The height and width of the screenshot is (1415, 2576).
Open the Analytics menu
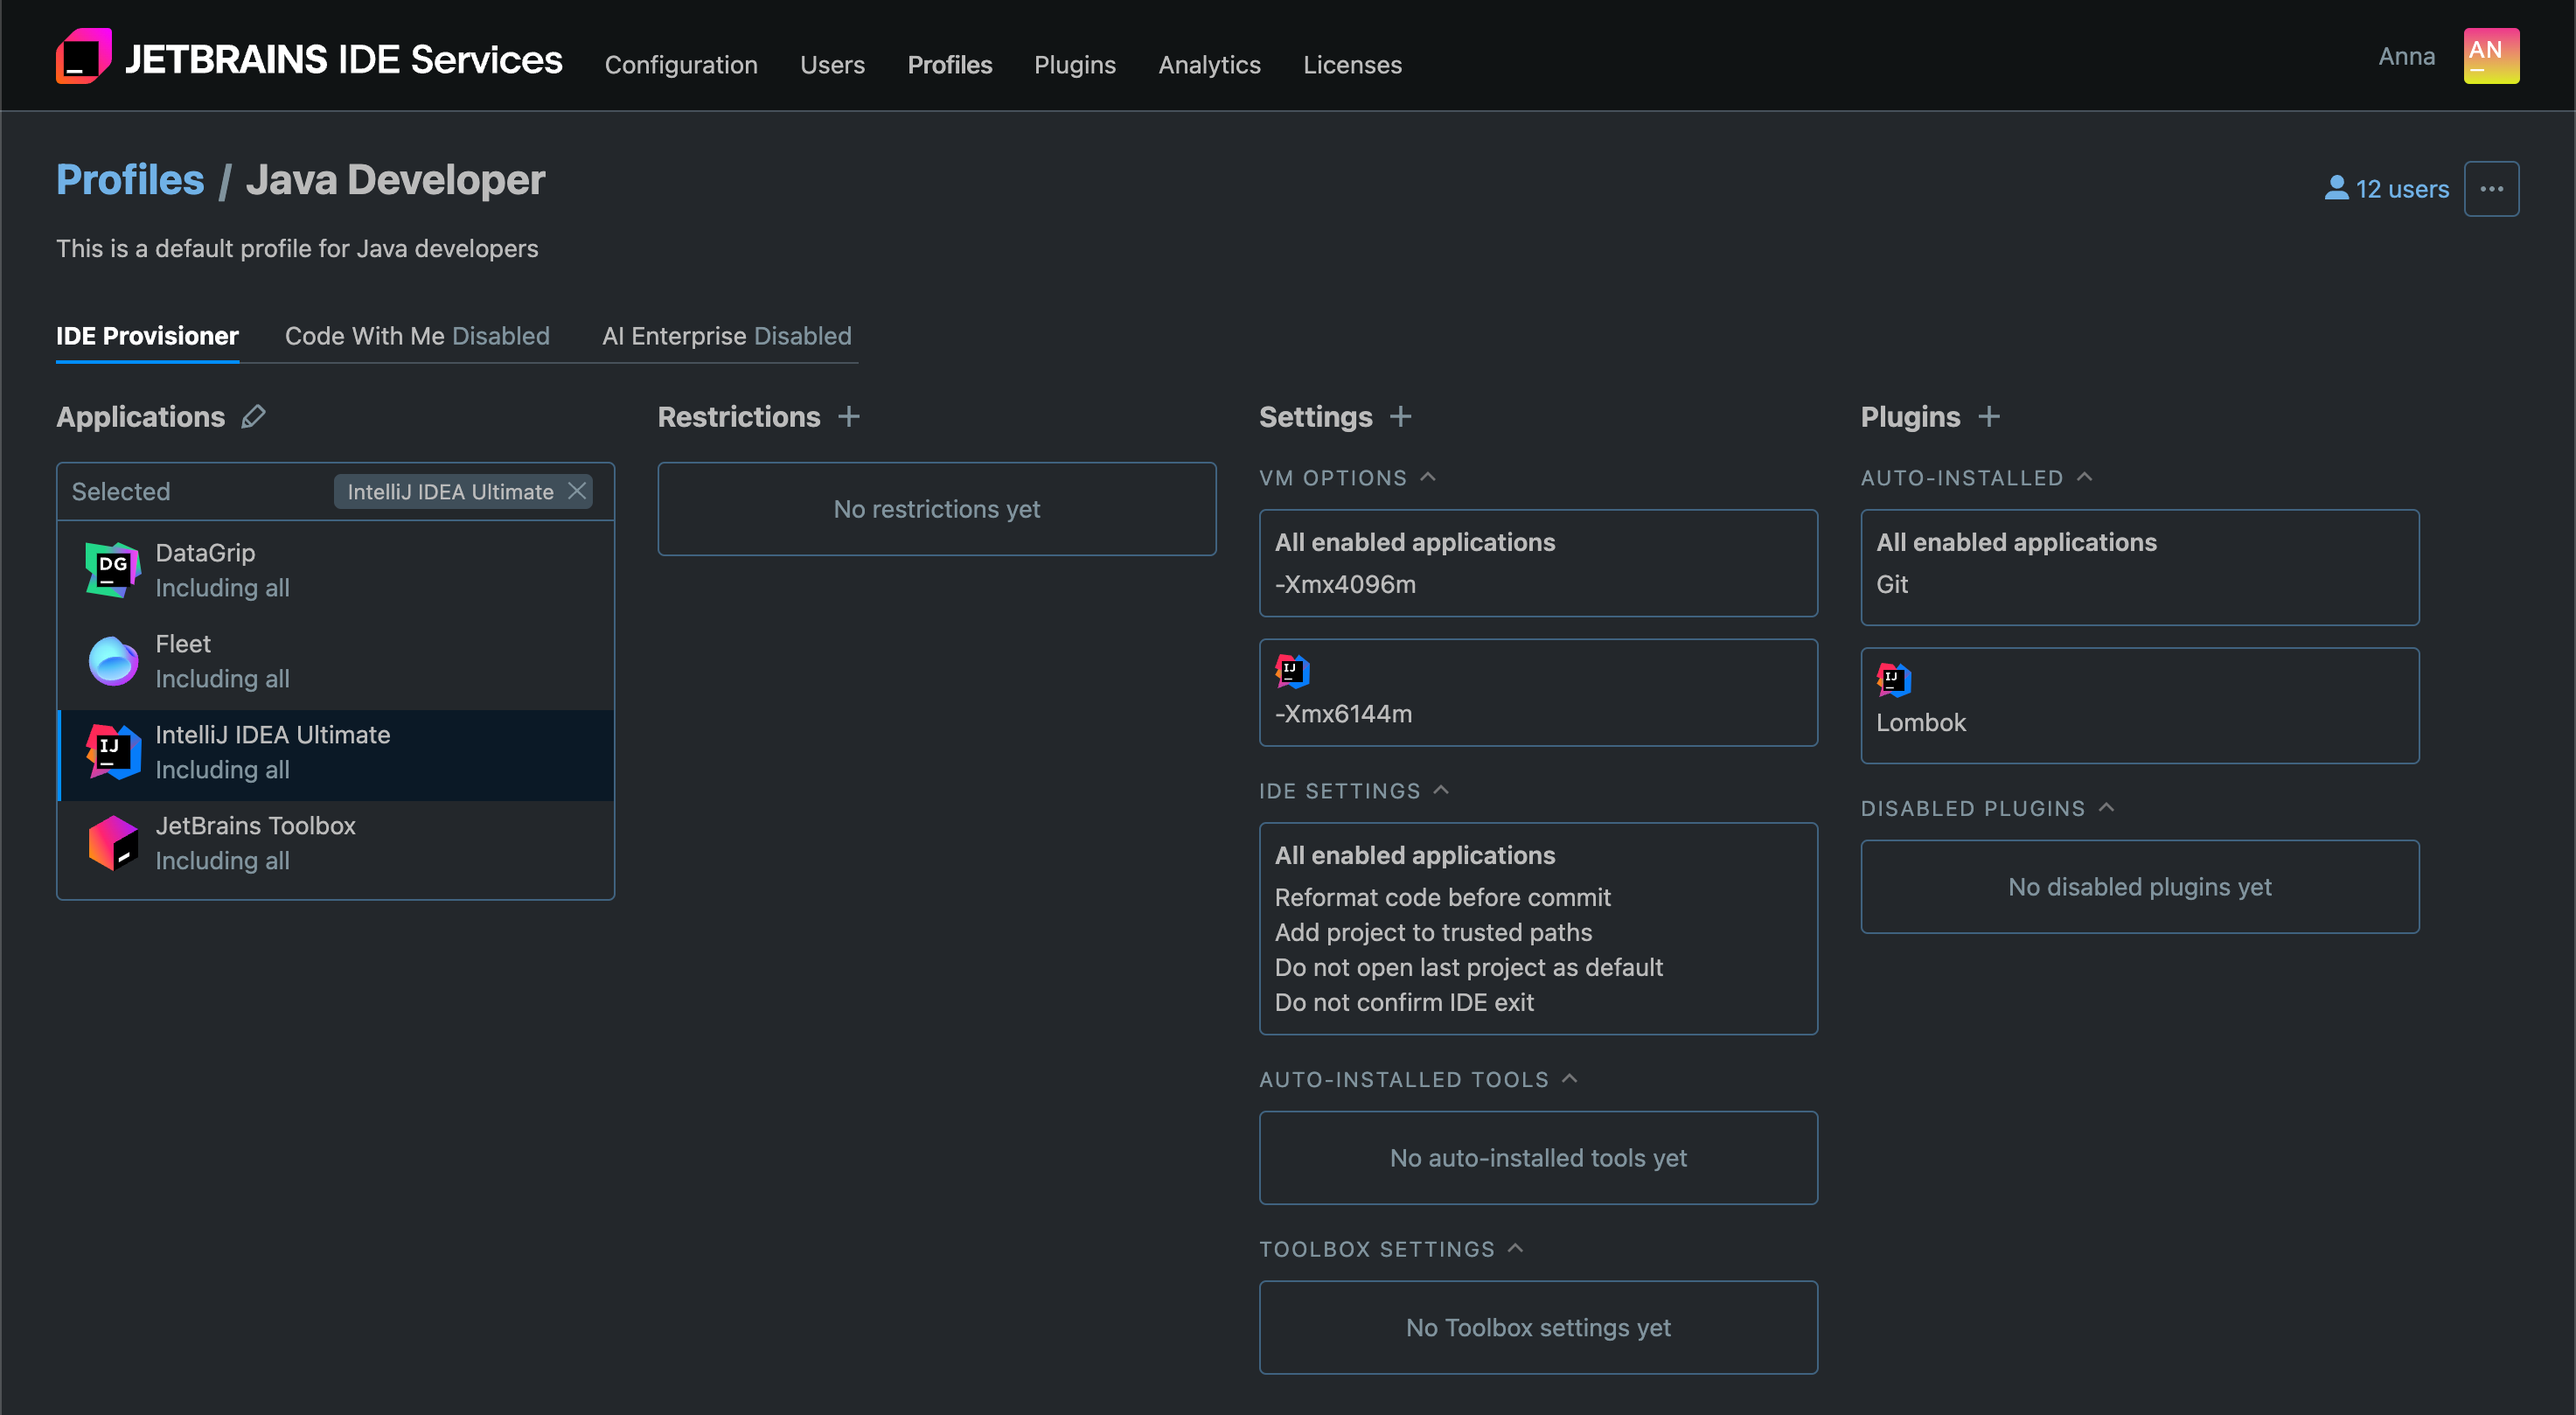pos(1209,64)
